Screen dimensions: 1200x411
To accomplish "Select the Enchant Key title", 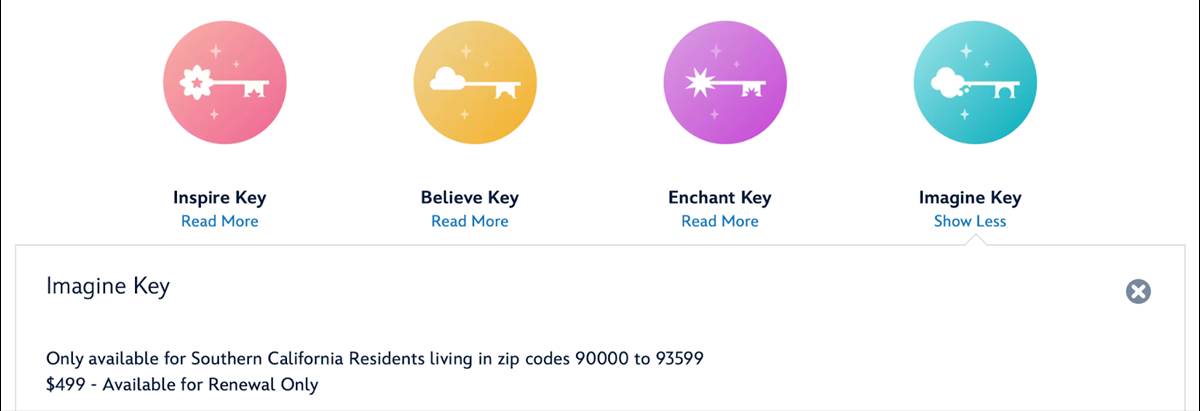I will (720, 198).
